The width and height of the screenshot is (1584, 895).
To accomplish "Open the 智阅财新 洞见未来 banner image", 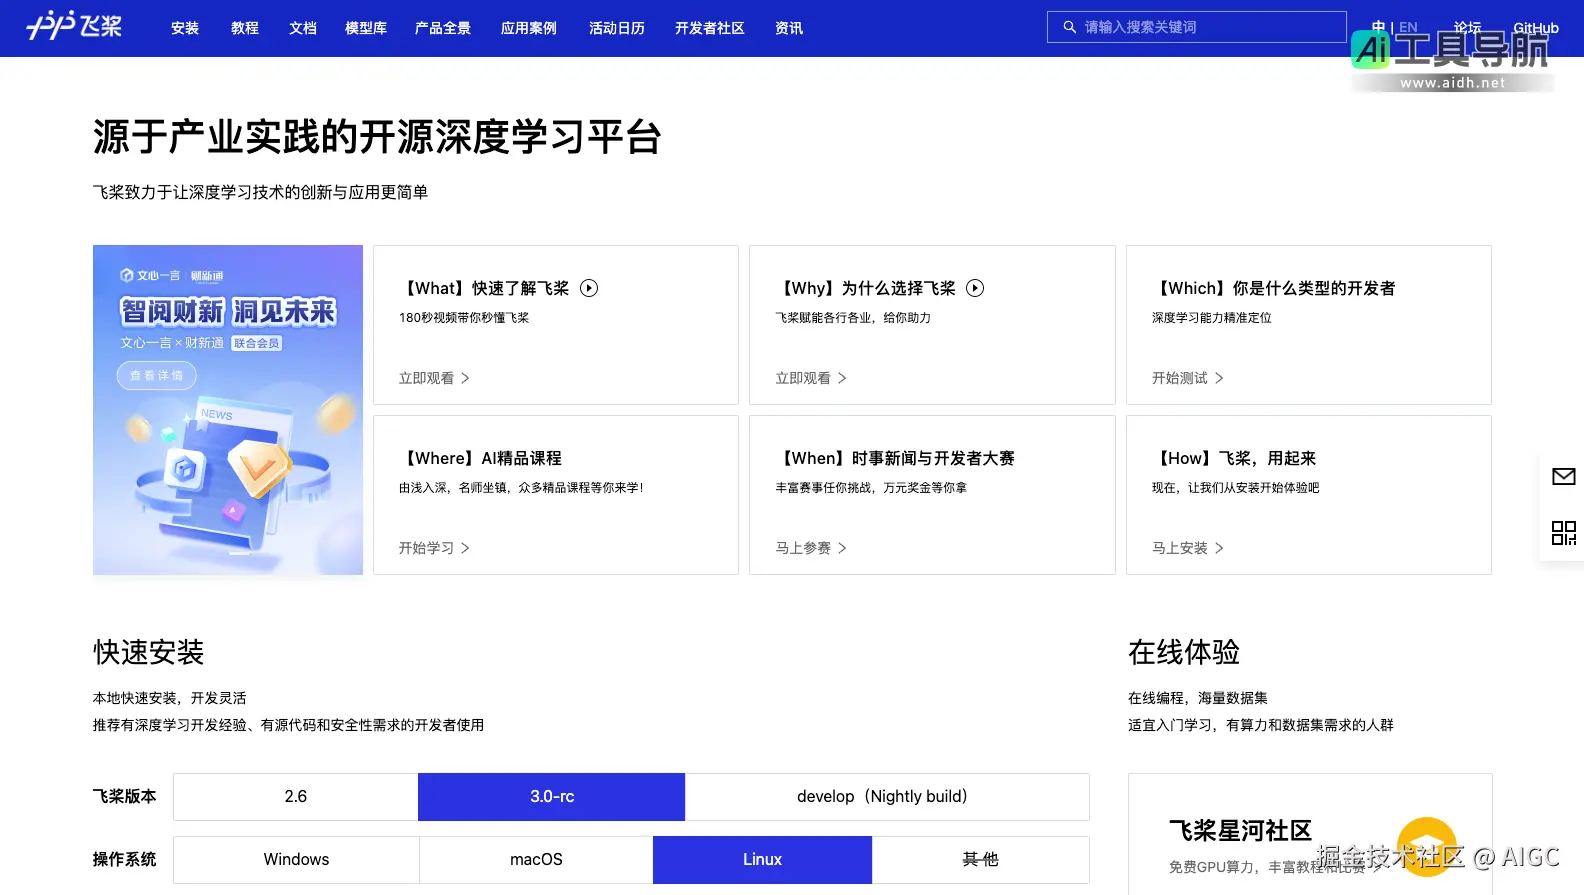I will (x=228, y=410).
